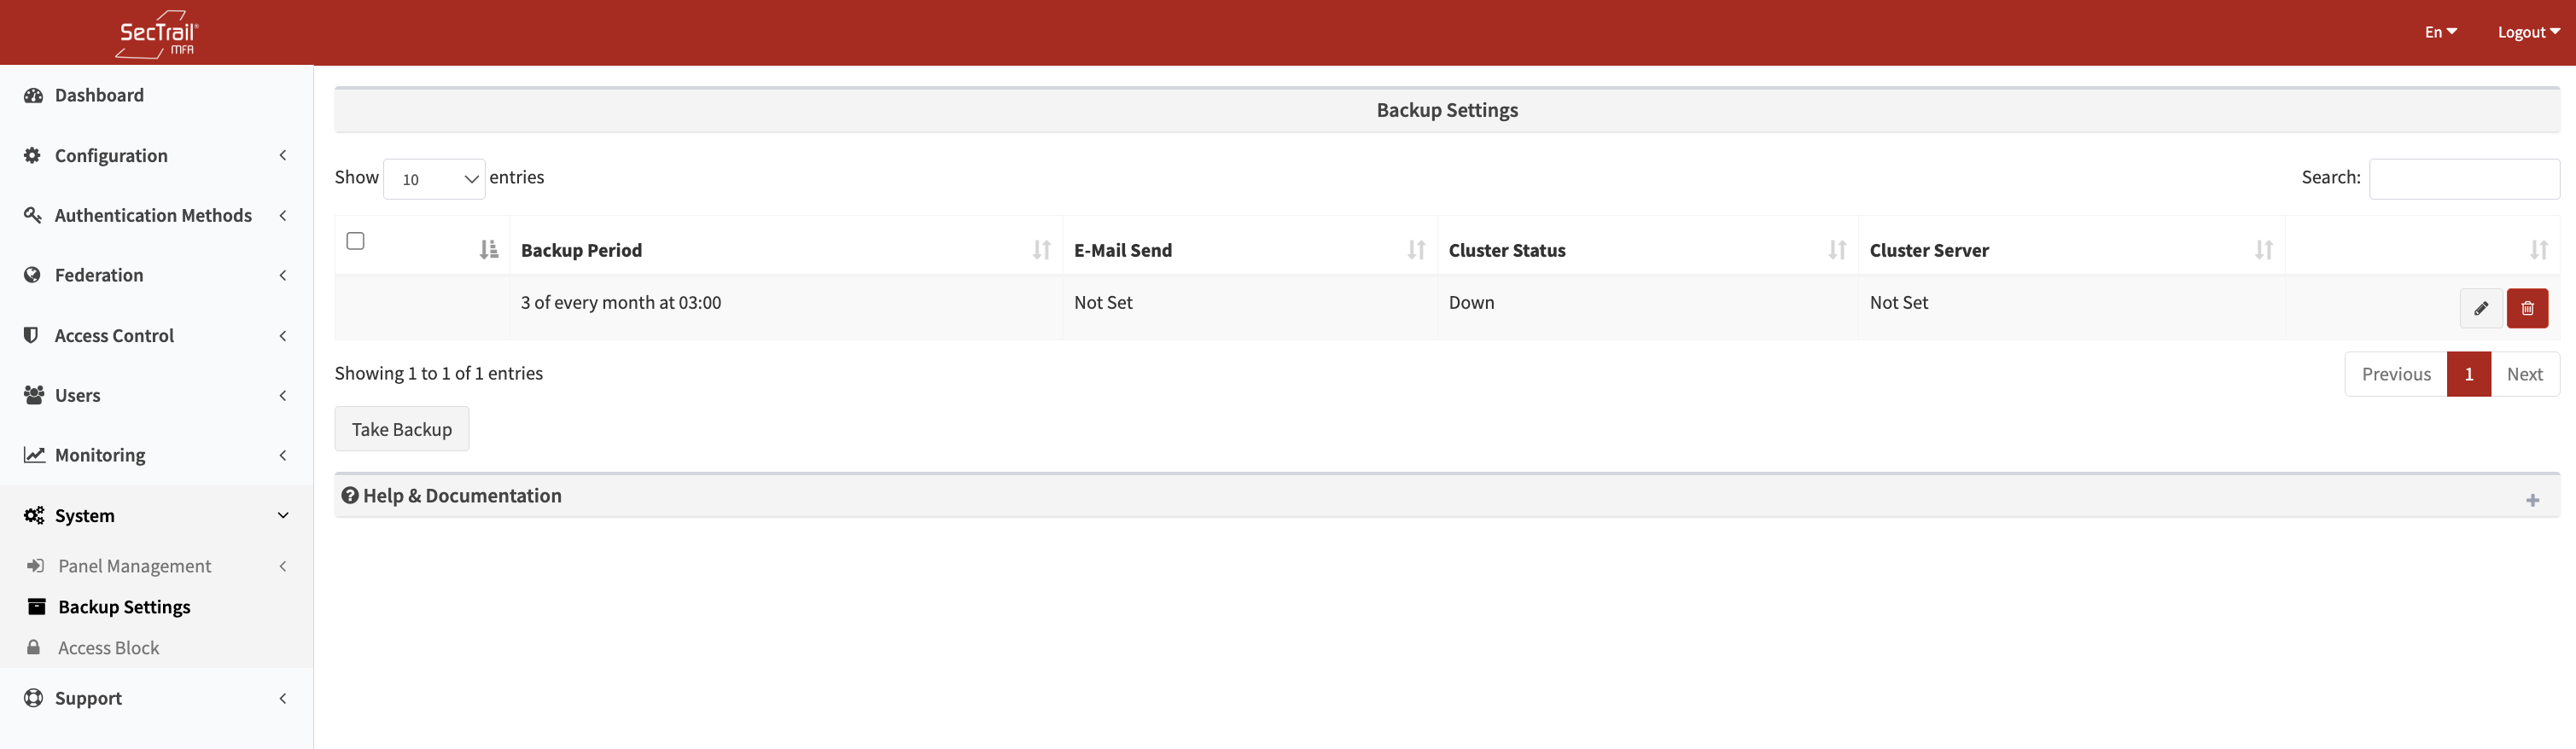Viewport: 2576px width, 749px height.
Task: Click the pencil edit icon for backup row
Action: pos(2480,308)
